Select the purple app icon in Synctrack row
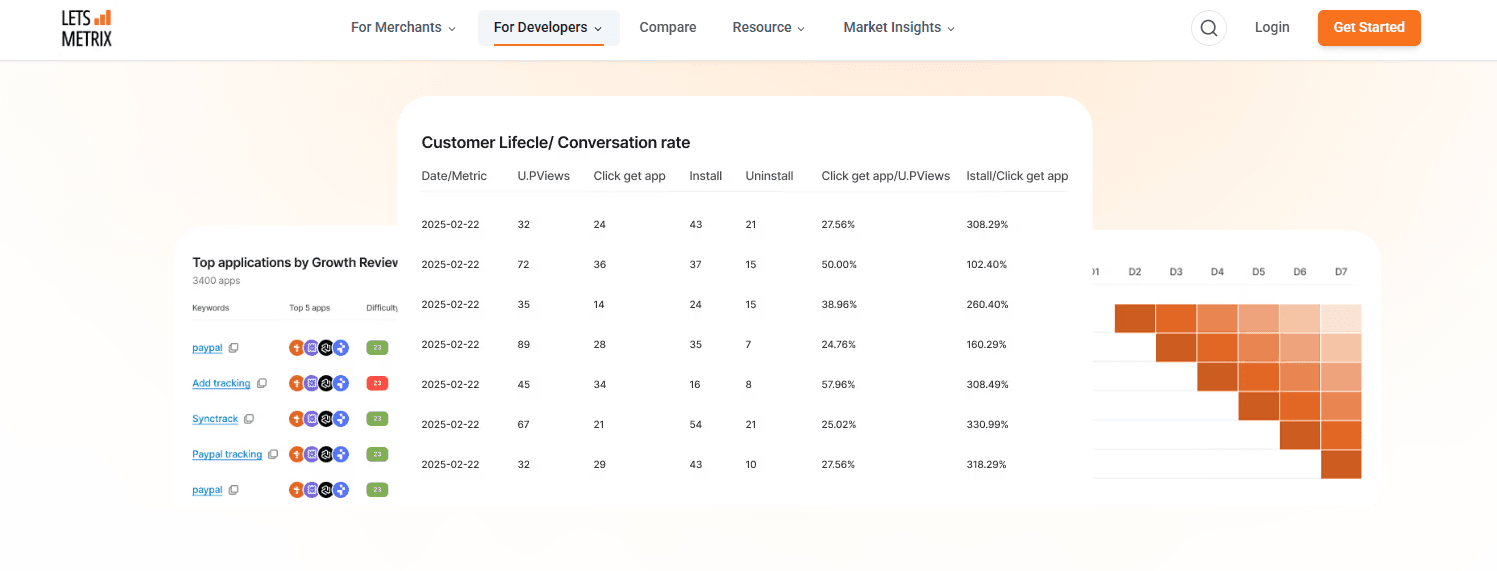 tap(311, 419)
